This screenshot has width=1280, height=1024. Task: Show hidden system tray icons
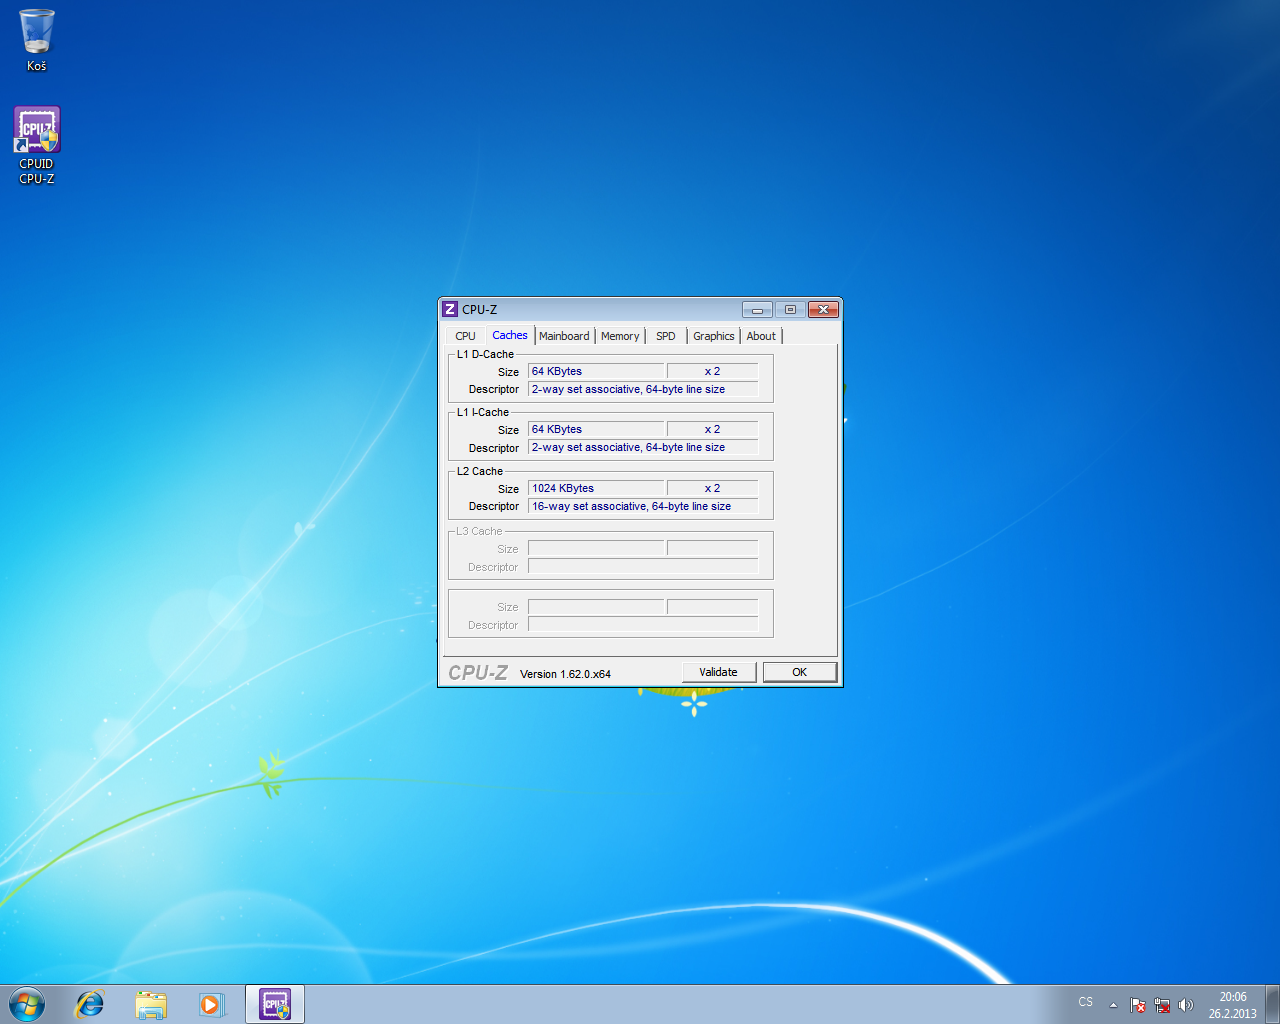tap(1113, 1005)
